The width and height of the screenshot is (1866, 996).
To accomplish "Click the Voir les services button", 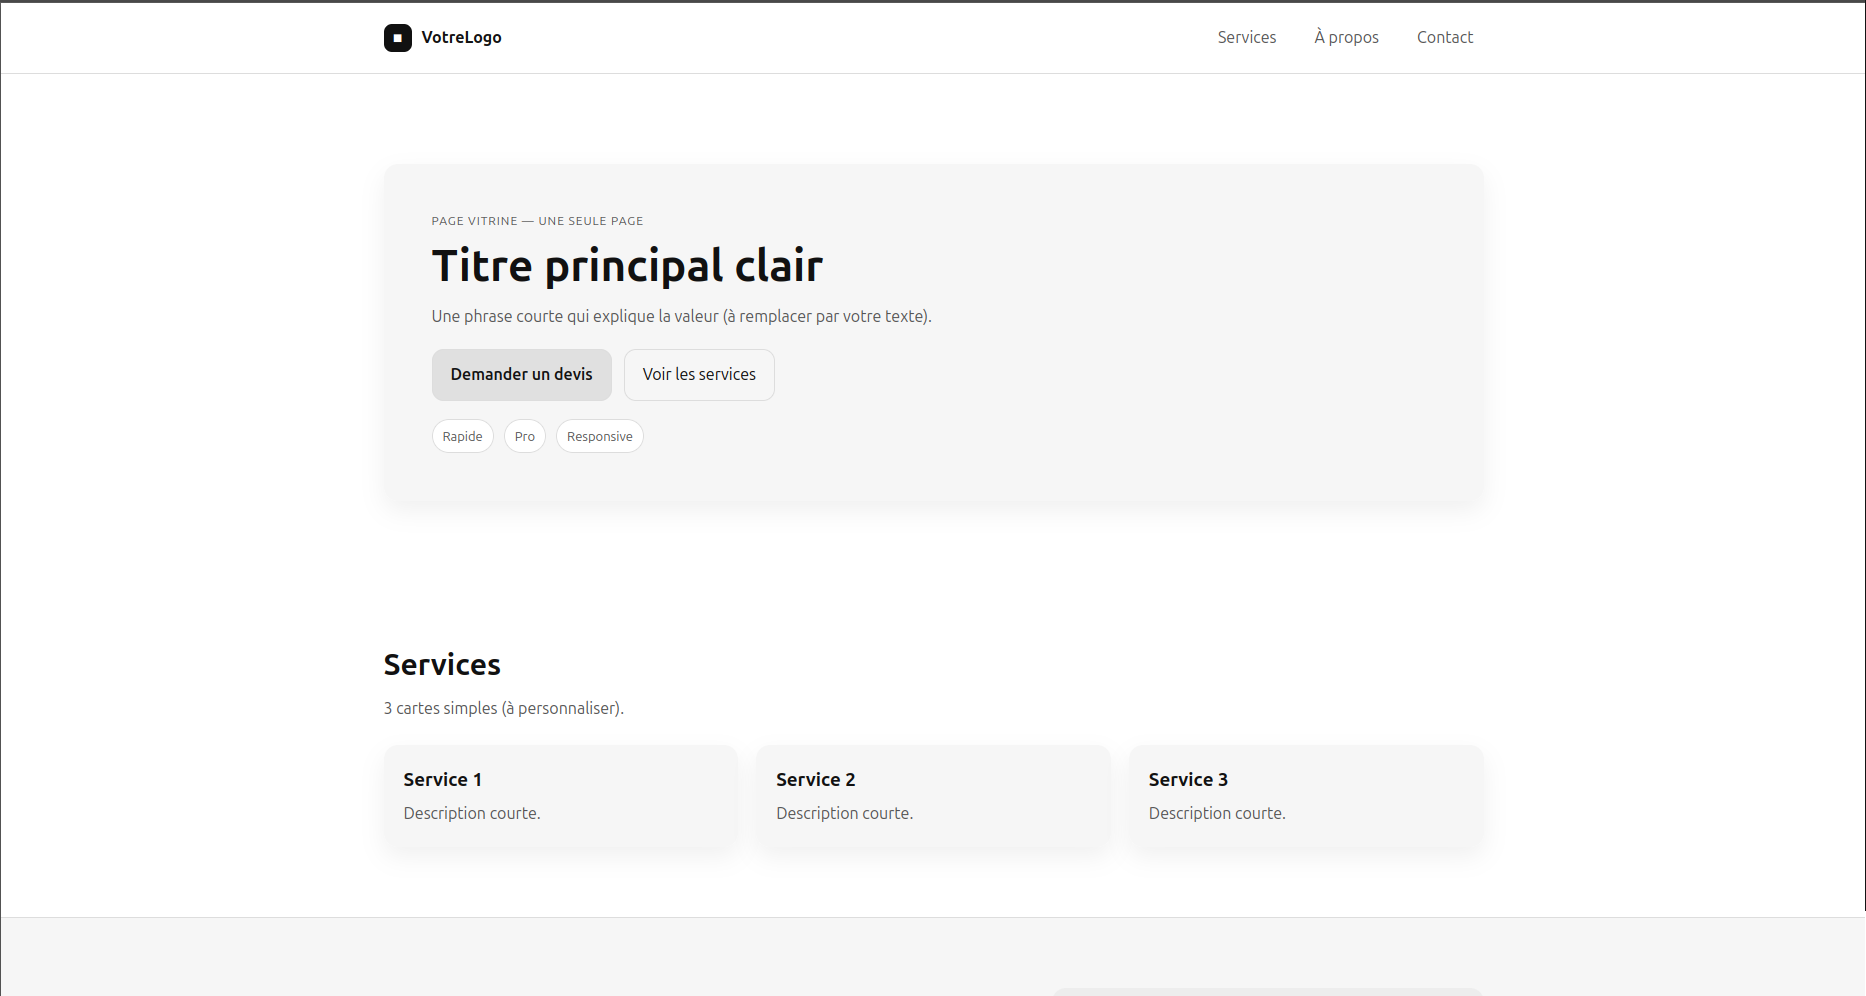I will click(x=699, y=374).
